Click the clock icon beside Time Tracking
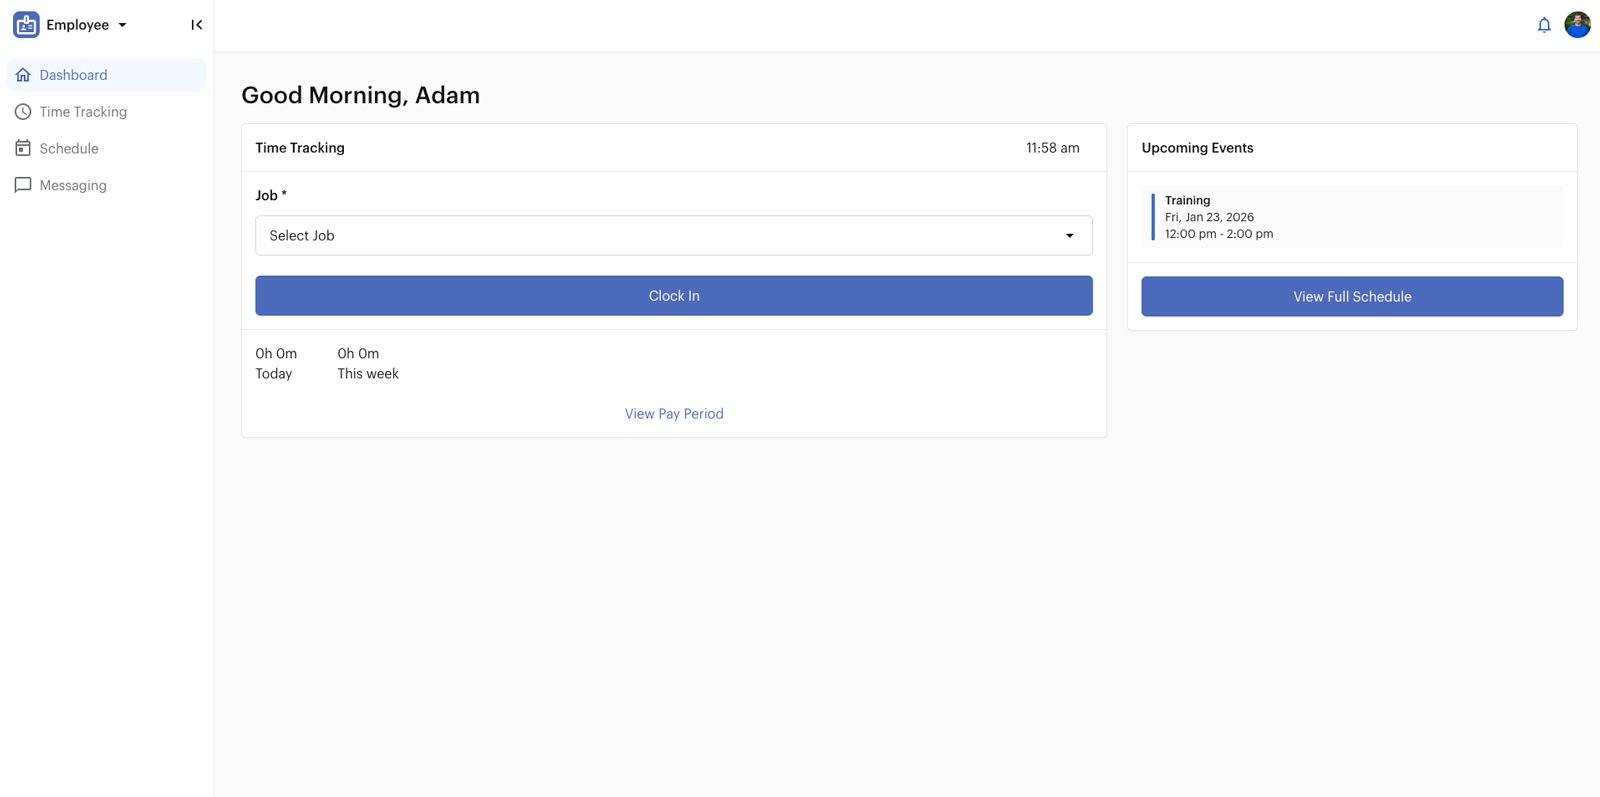 point(23,112)
